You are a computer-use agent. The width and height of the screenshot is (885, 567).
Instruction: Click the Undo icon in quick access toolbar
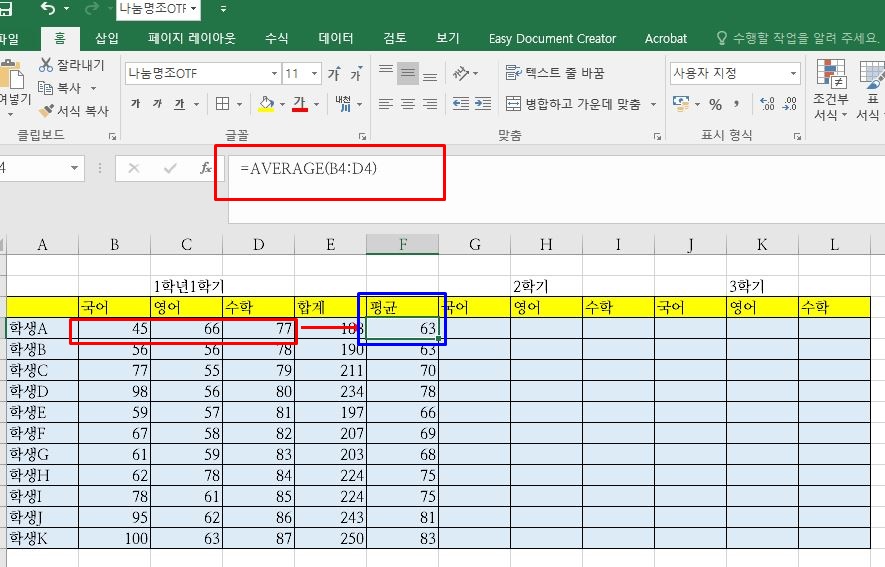[x=49, y=8]
